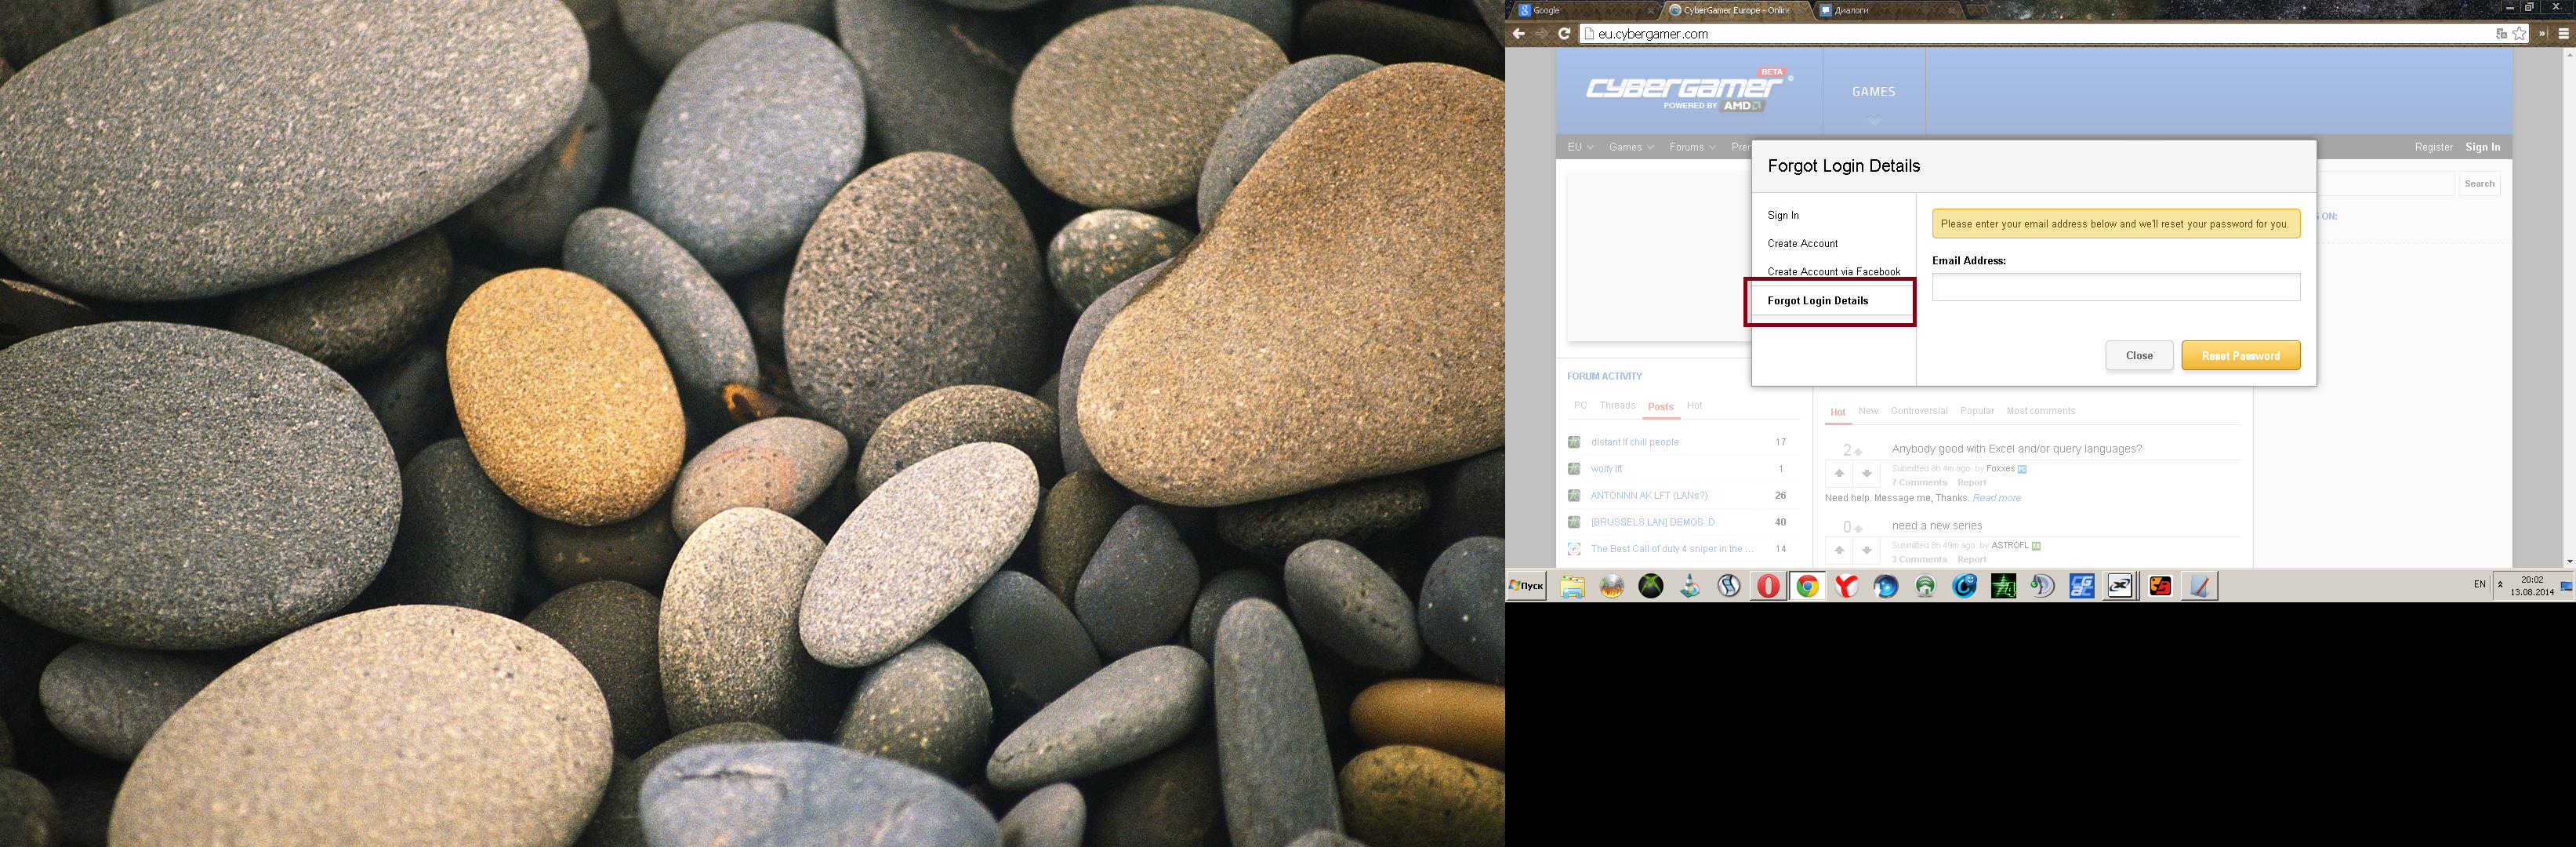Click the Email Address input field
Image resolution: width=2576 pixels, height=847 pixels.
(x=2115, y=287)
